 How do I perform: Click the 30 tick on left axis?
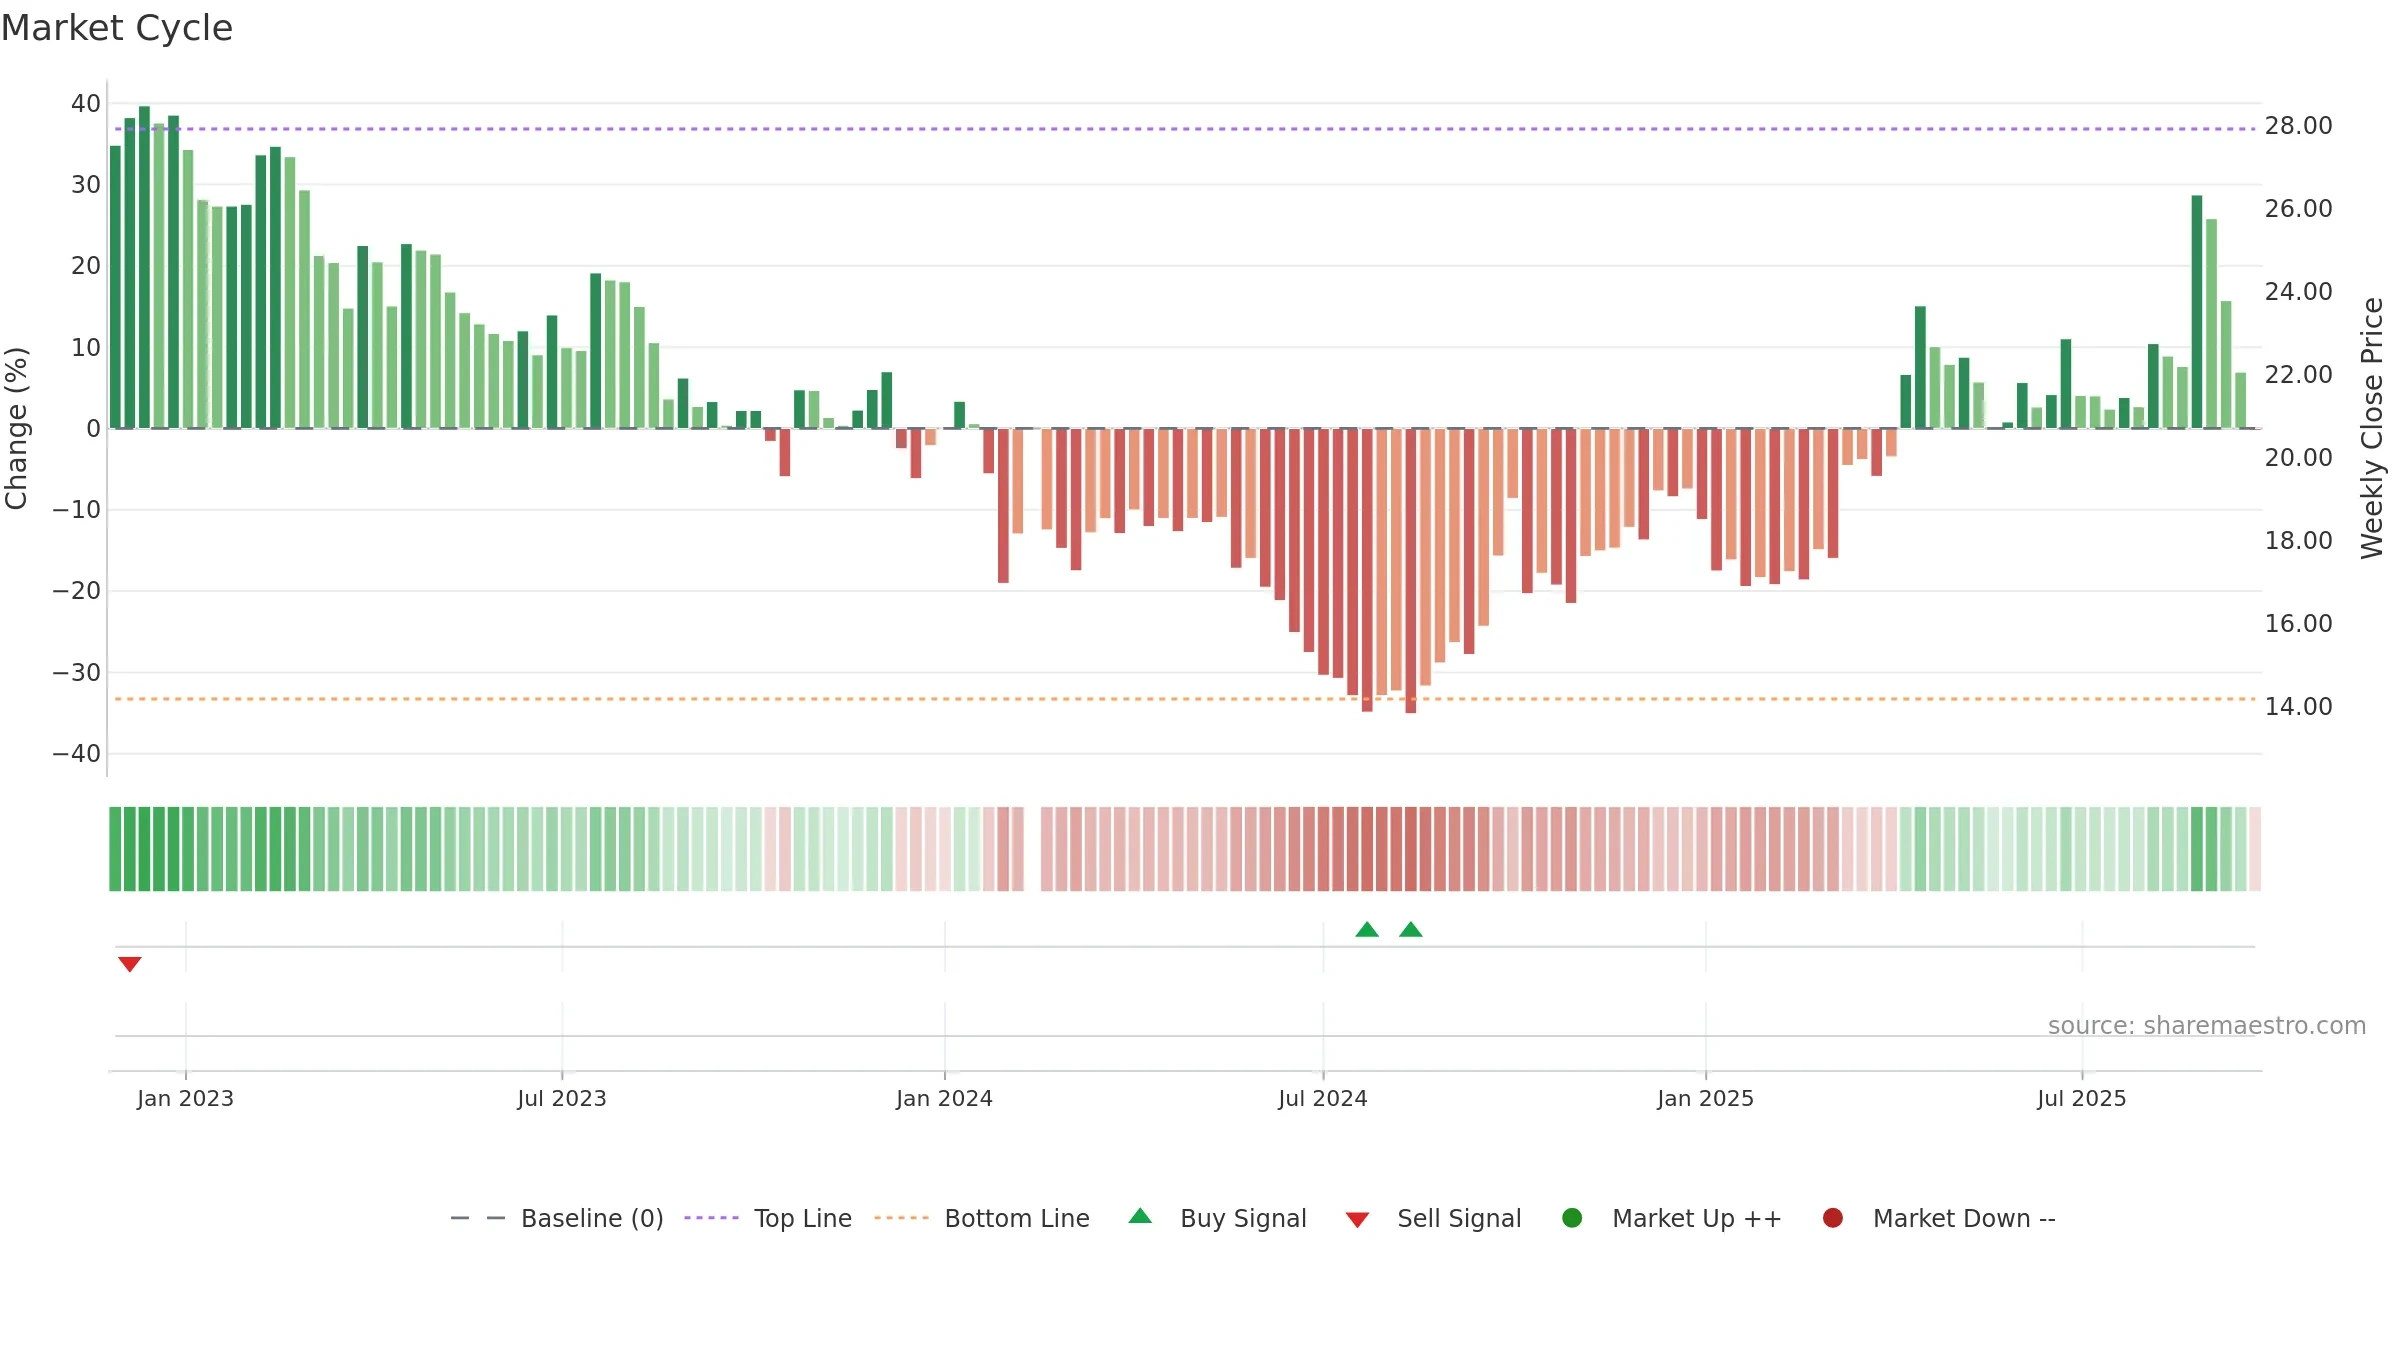click(86, 184)
